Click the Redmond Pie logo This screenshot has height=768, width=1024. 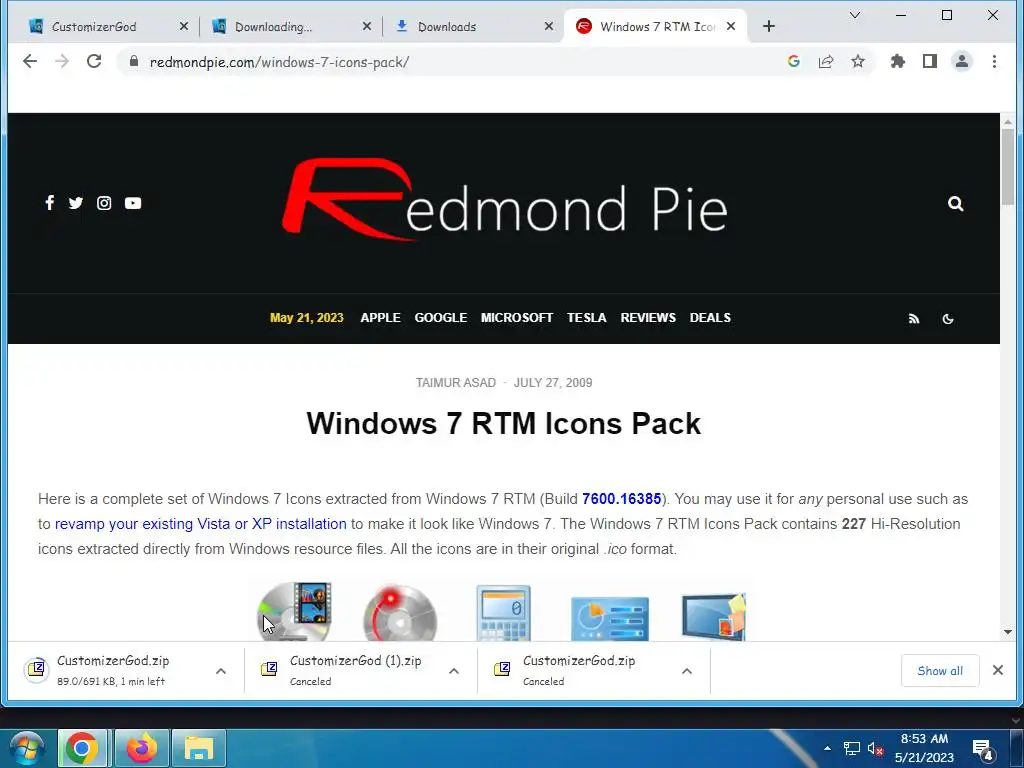coord(504,200)
